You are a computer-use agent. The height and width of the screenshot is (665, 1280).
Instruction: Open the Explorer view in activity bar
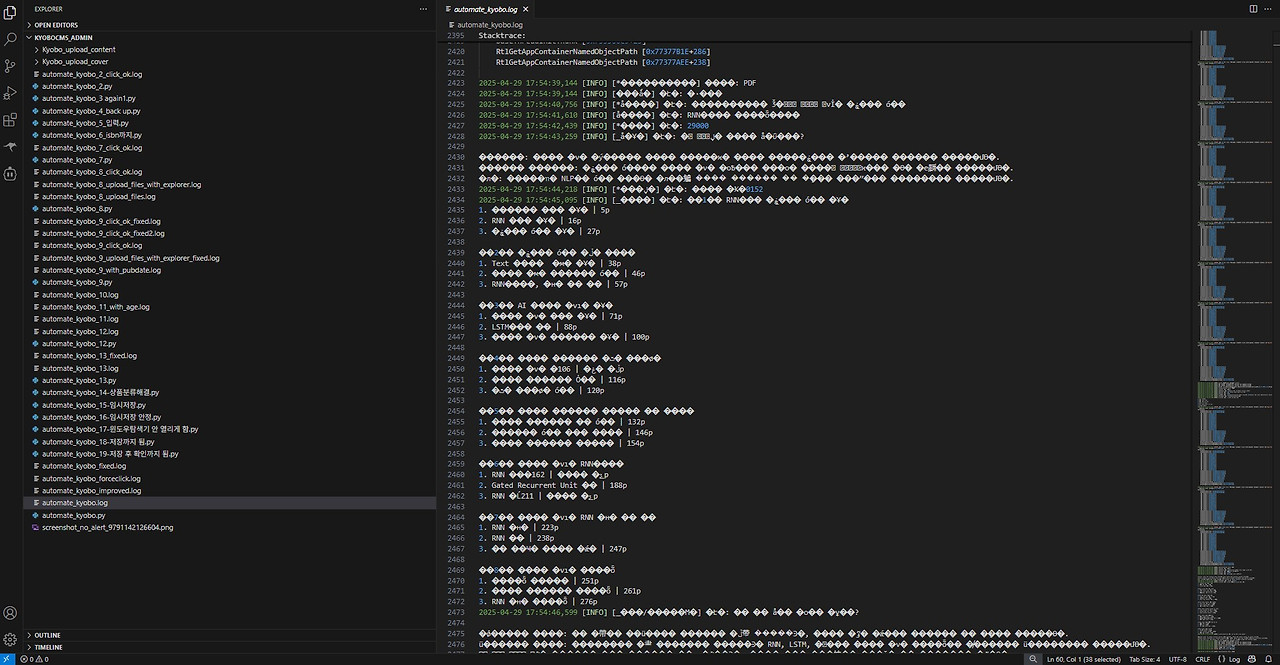[10, 14]
